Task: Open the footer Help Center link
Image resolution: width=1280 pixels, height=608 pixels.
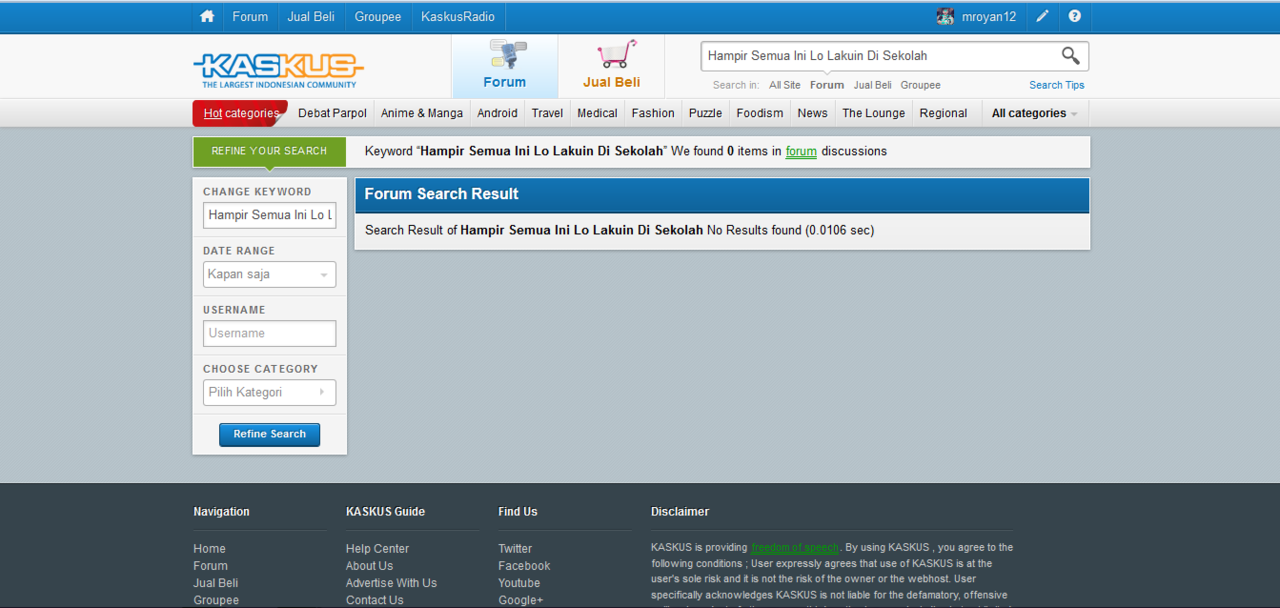Action: click(x=377, y=549)
